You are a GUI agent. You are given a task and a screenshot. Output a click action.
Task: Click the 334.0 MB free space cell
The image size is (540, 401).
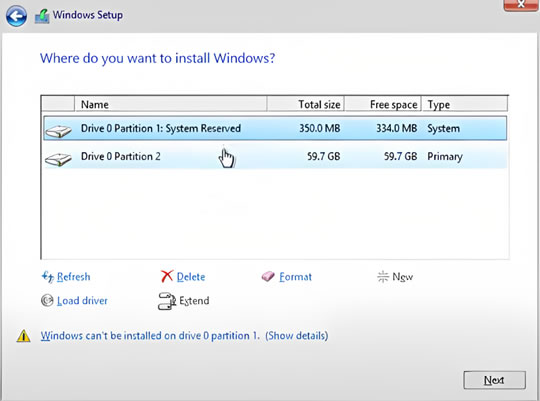pos(396,128)
